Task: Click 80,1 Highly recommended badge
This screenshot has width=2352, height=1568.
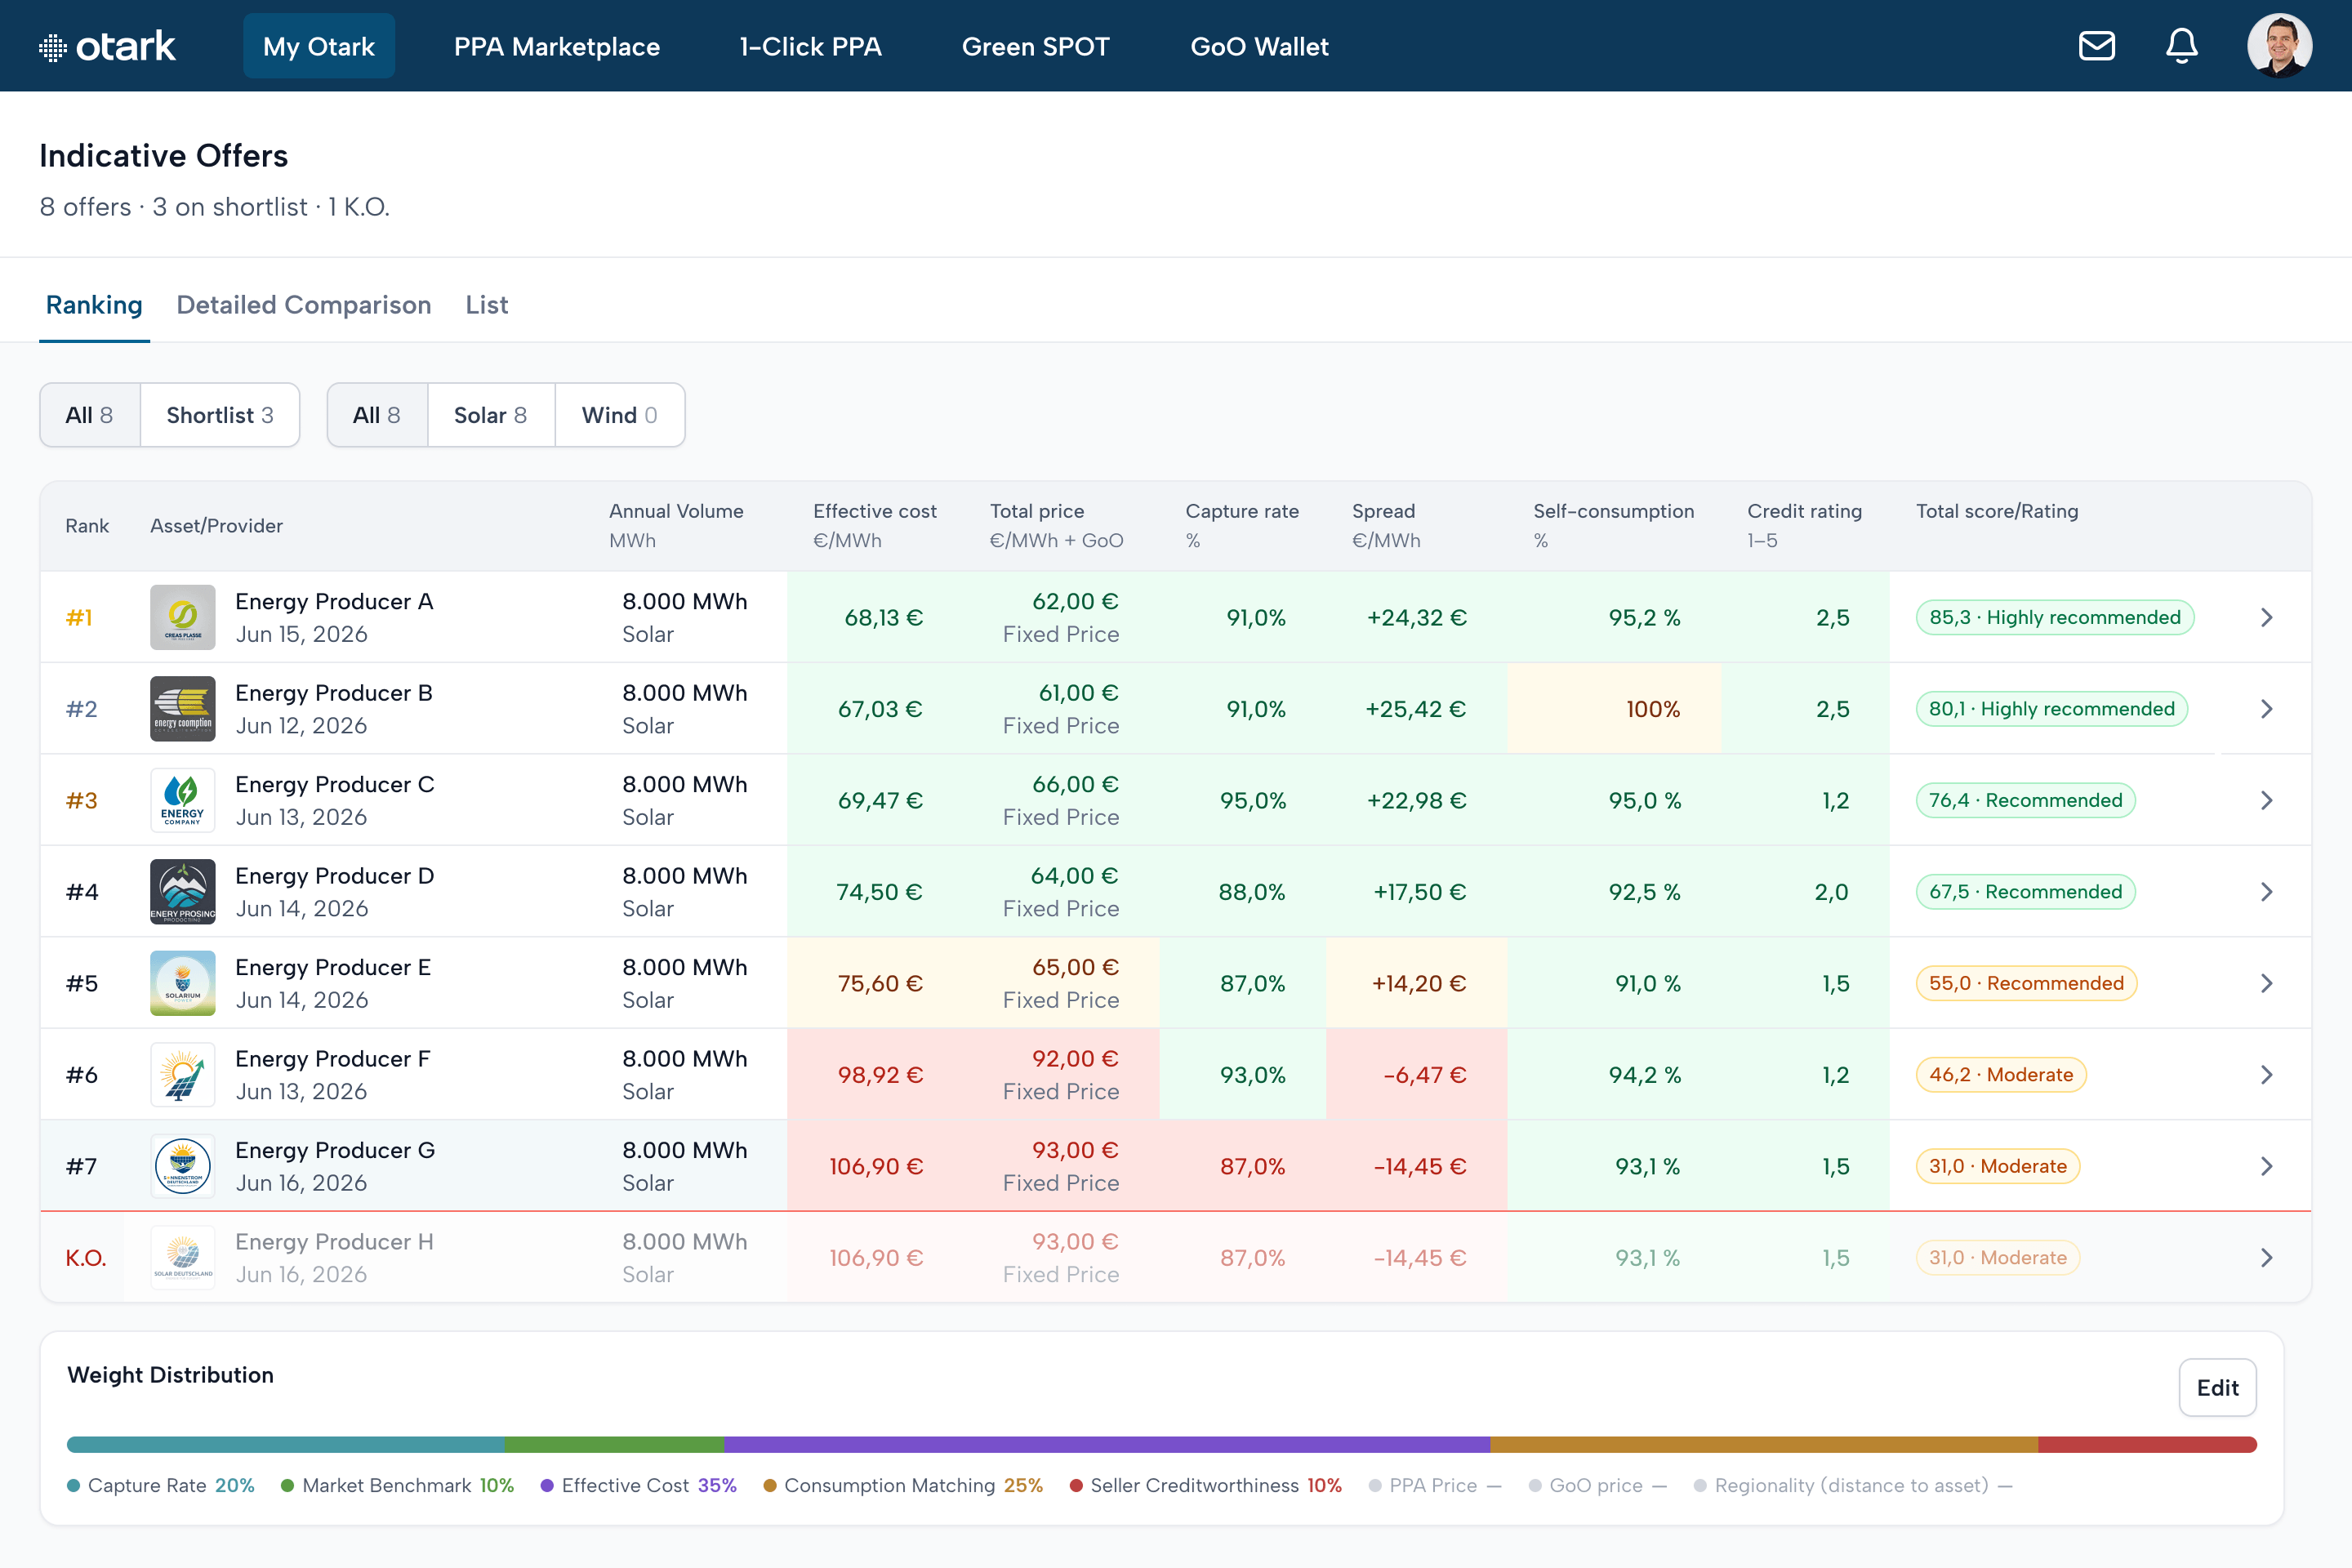Action: pyautogui.click(x=2052, y=709)
